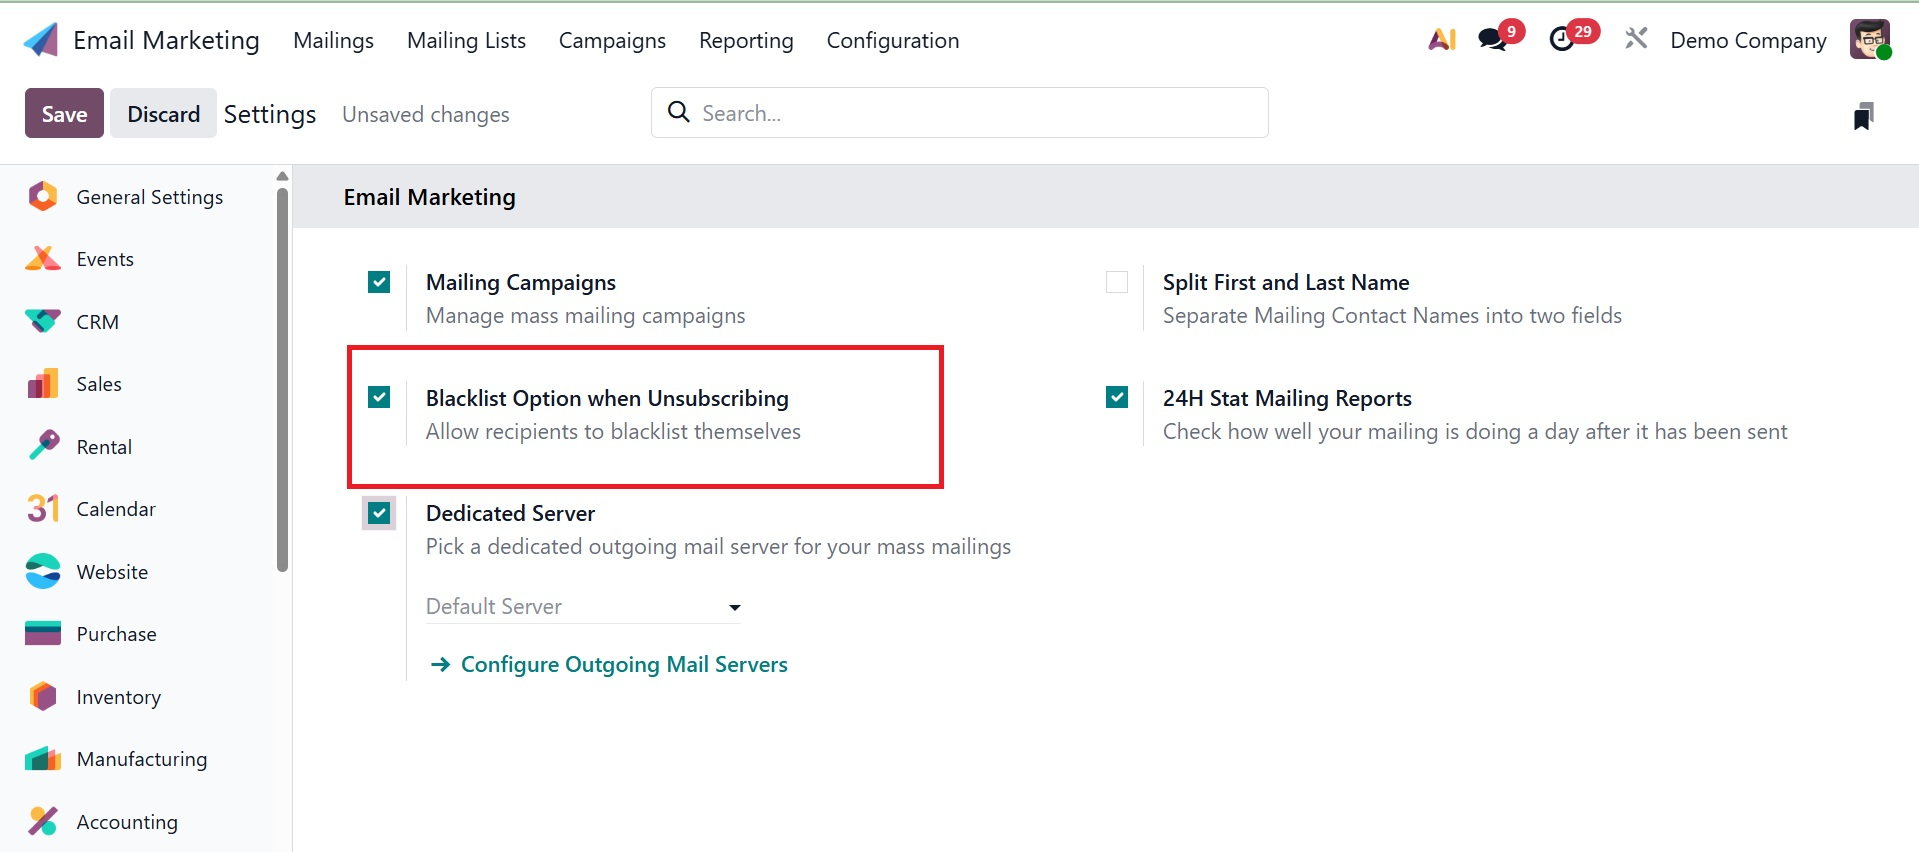This screenshot has width=1919, height=852.
Task: Follow Configure Outgoing Mail Servers link
Action: tap(623, 665)
